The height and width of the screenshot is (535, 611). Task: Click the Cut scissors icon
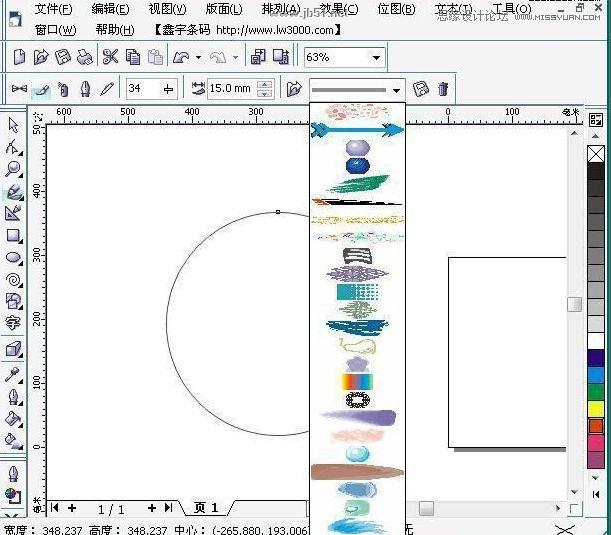point(110,57)
